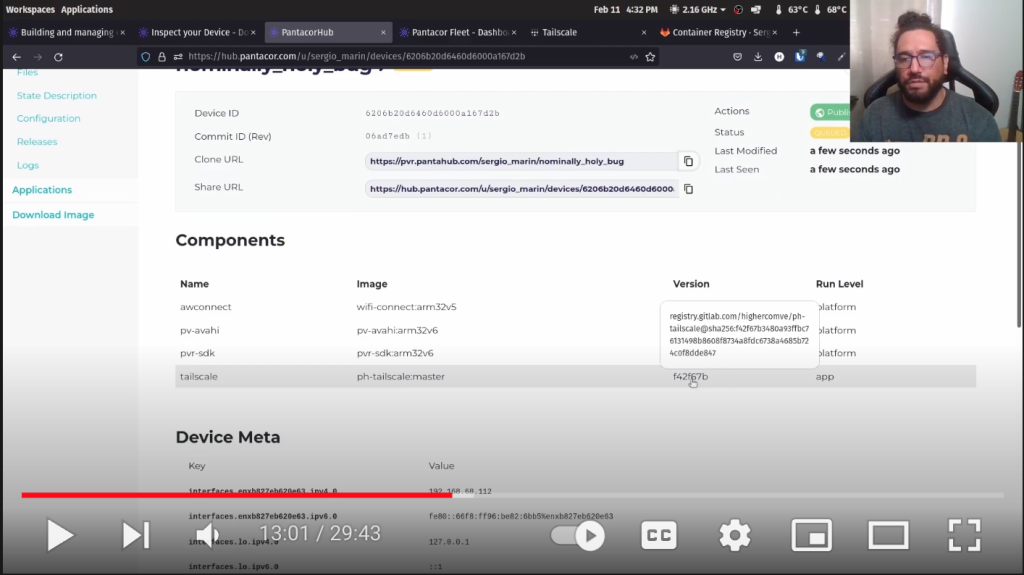Viewport: 1024px width, 575px height.
Task: Open the Workspaces menu
Action: 30,9
